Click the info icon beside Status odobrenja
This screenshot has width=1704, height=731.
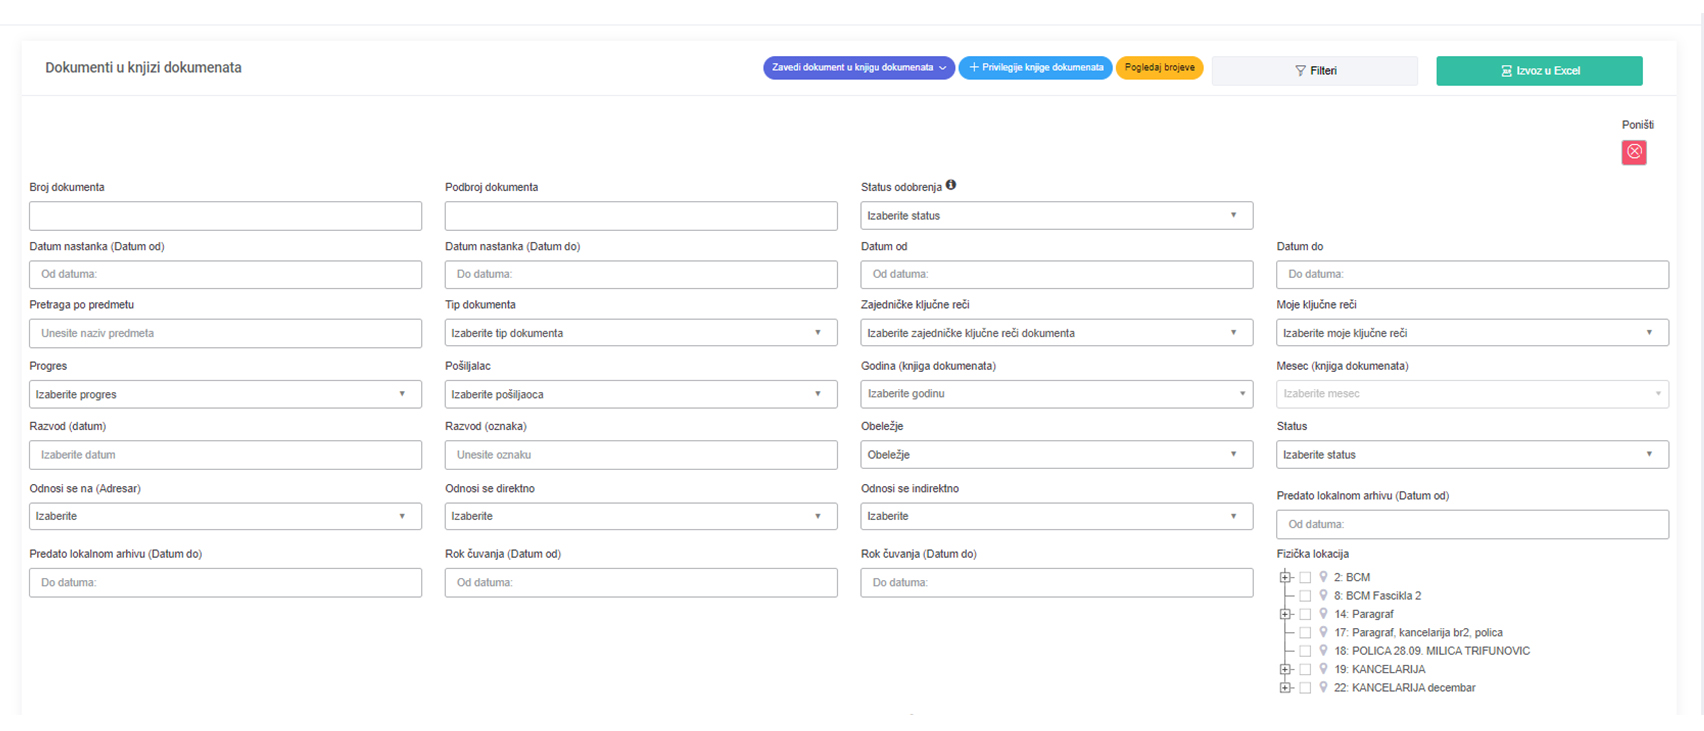951,185
